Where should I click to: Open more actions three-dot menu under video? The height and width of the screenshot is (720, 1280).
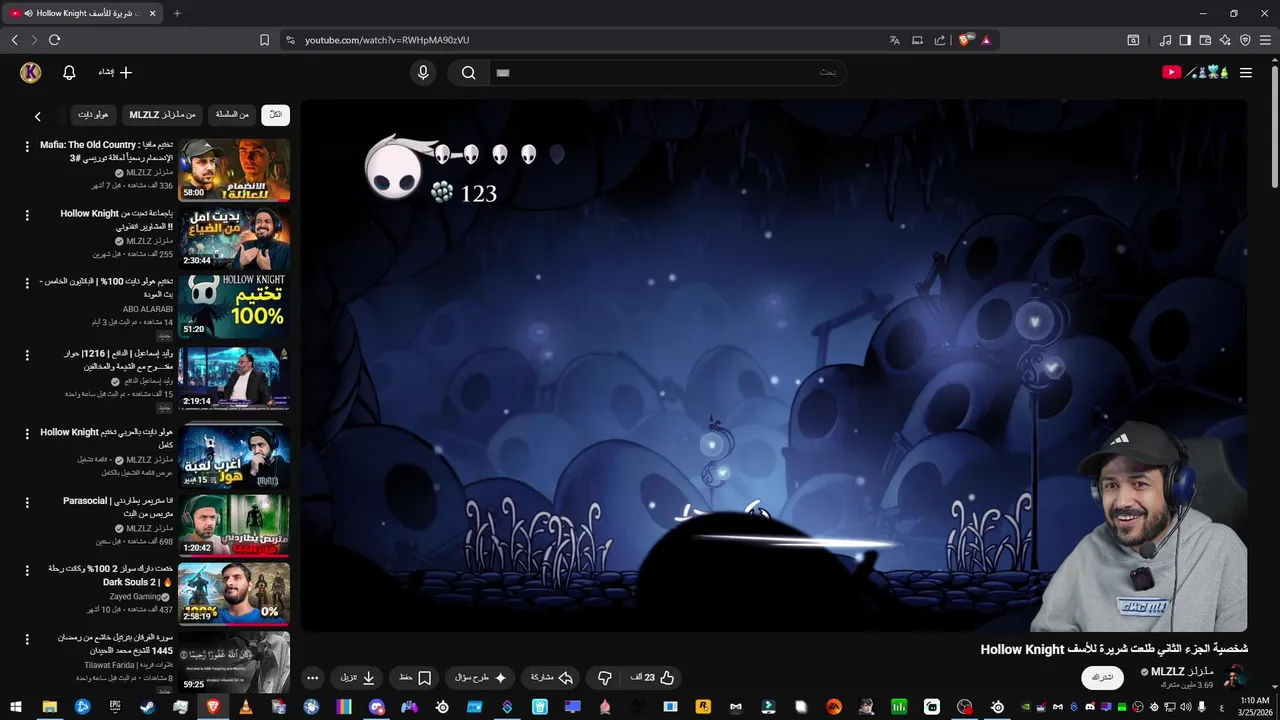[312, 677]
